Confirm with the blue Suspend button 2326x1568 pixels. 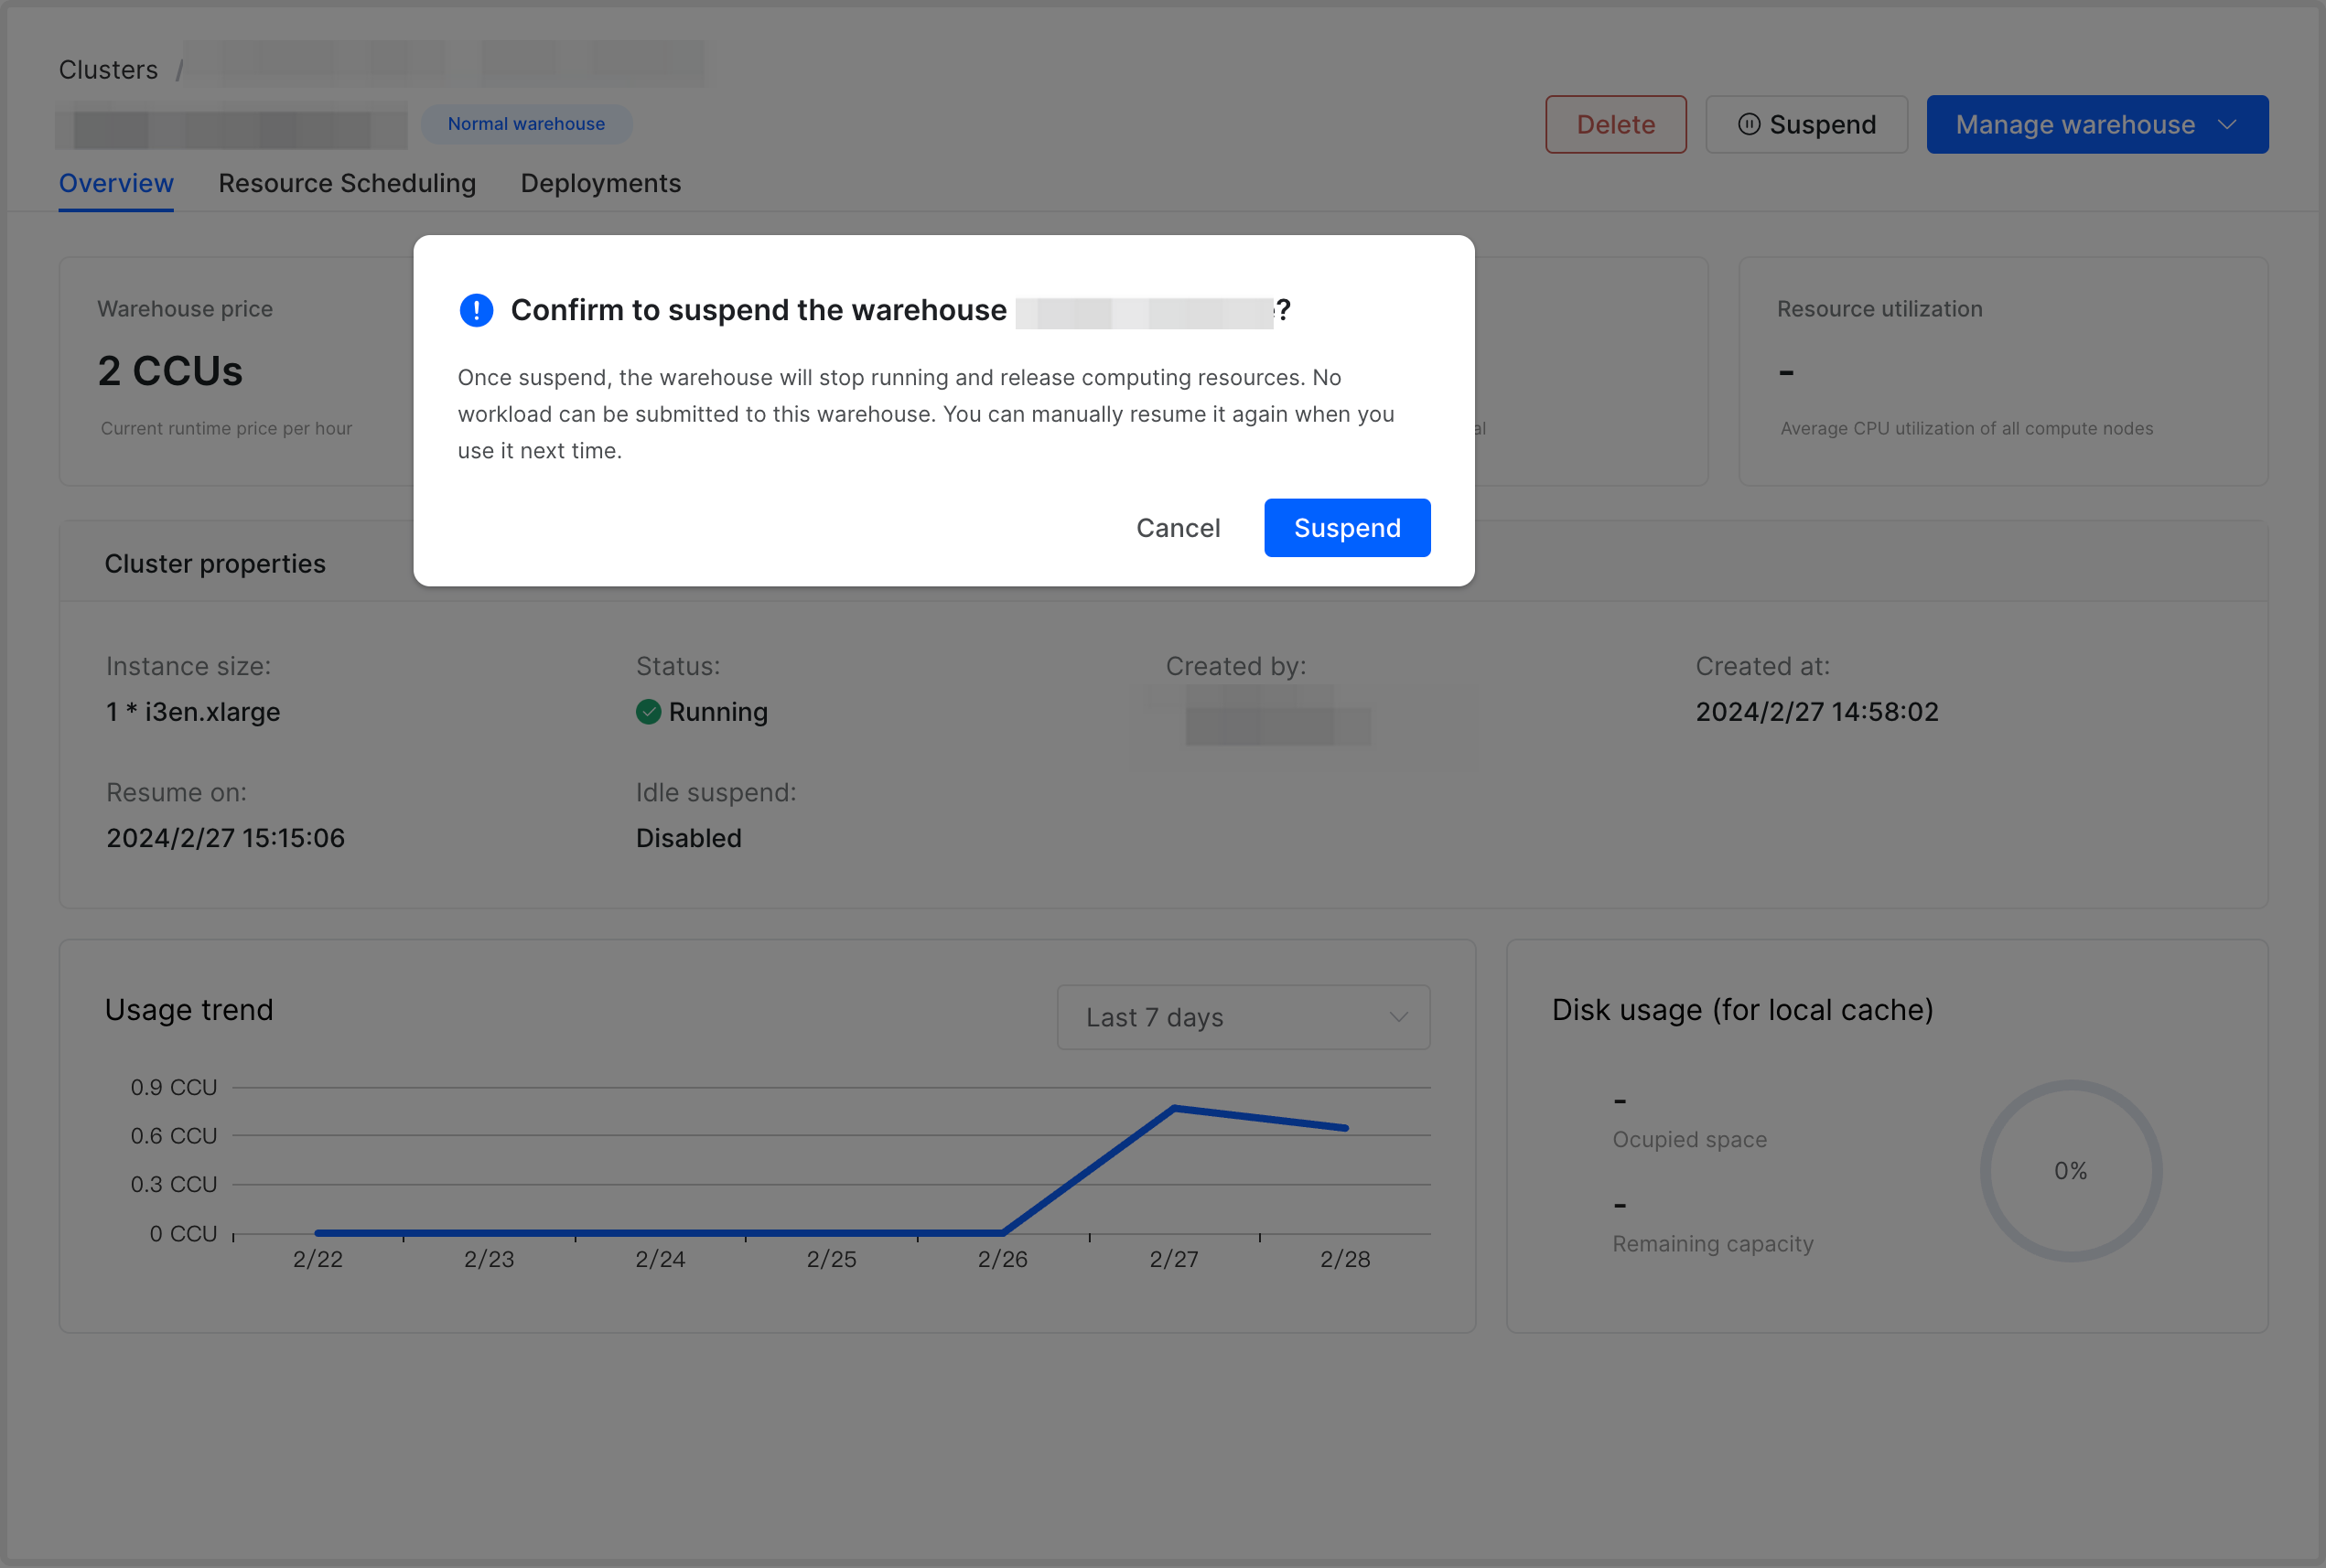[x=1346, y=527]
